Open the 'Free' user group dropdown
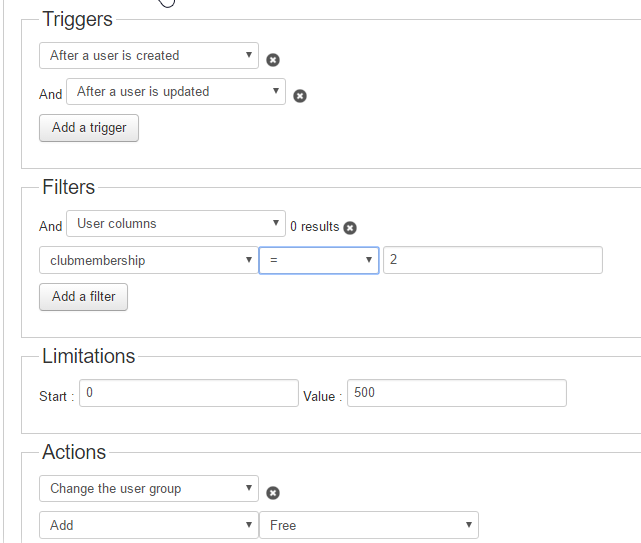Viewport: 641px width, 543px height. coord(369,525)
